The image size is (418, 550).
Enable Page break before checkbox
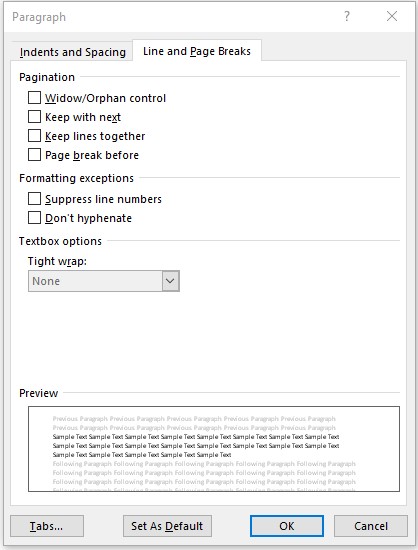pyautogui.click(x=34, y=155)
